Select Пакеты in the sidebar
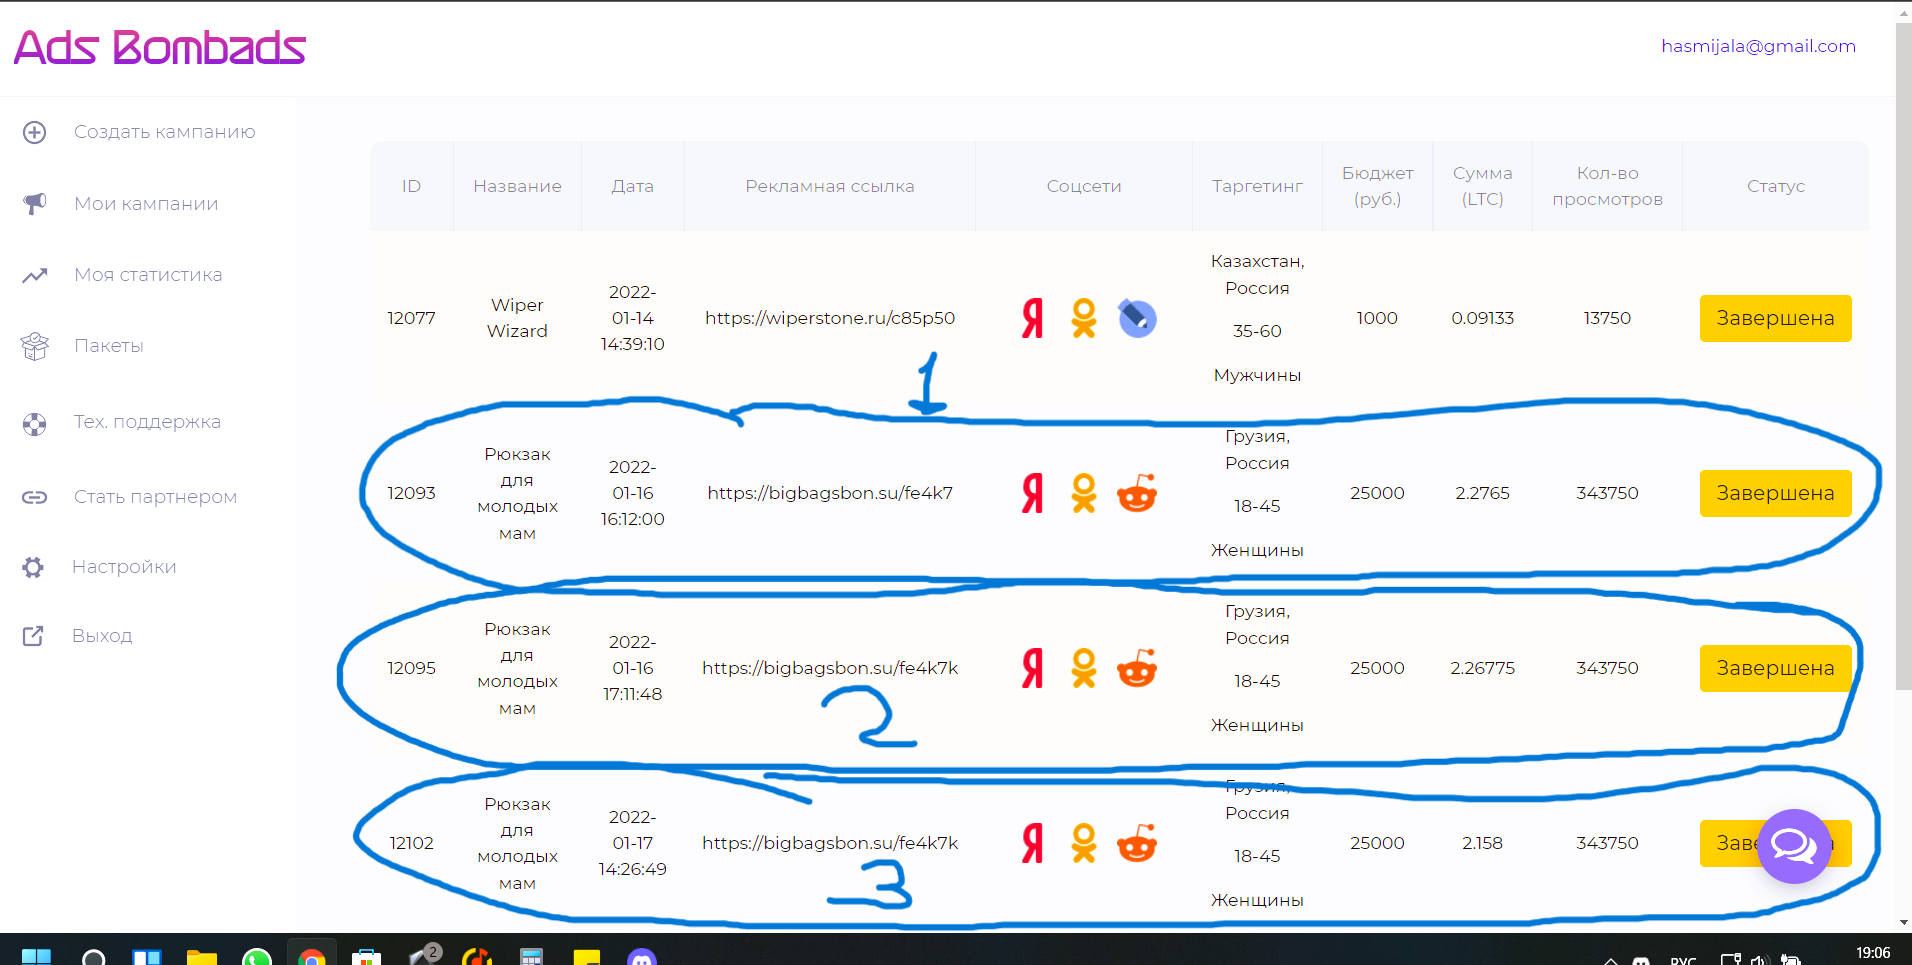Viewport: 1912px width, 965px height. coord(109,346)
